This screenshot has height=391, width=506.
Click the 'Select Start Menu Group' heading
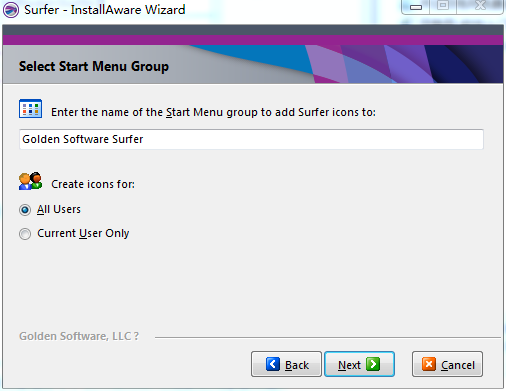pyautogui.click(x=94, y=66)
